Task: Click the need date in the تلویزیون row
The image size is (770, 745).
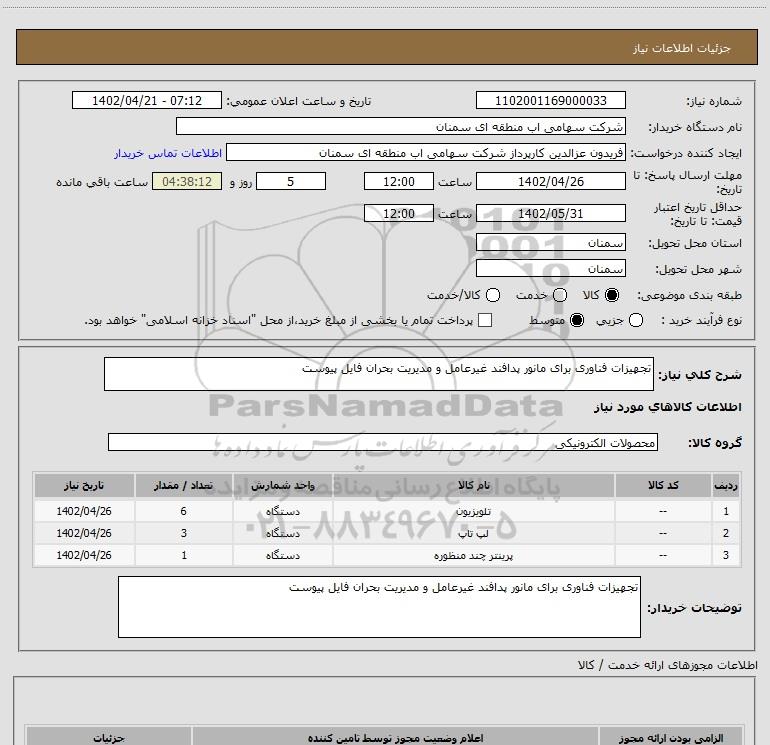Action: pos(84,511)
